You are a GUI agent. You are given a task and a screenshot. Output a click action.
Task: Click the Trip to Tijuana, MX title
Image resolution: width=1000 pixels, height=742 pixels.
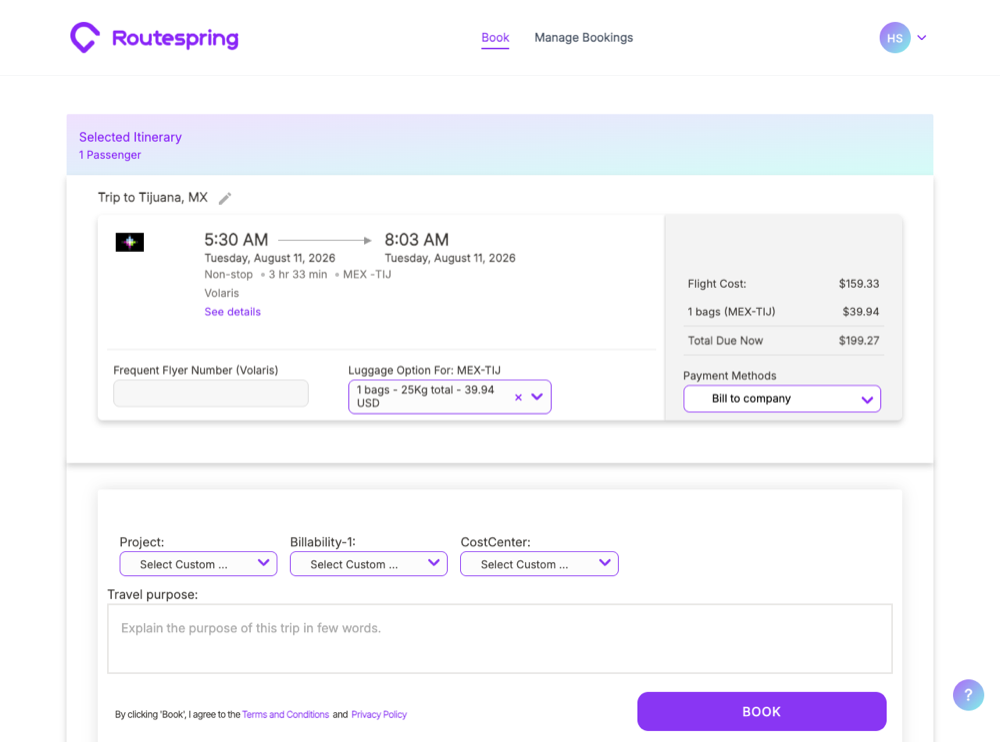152,198
